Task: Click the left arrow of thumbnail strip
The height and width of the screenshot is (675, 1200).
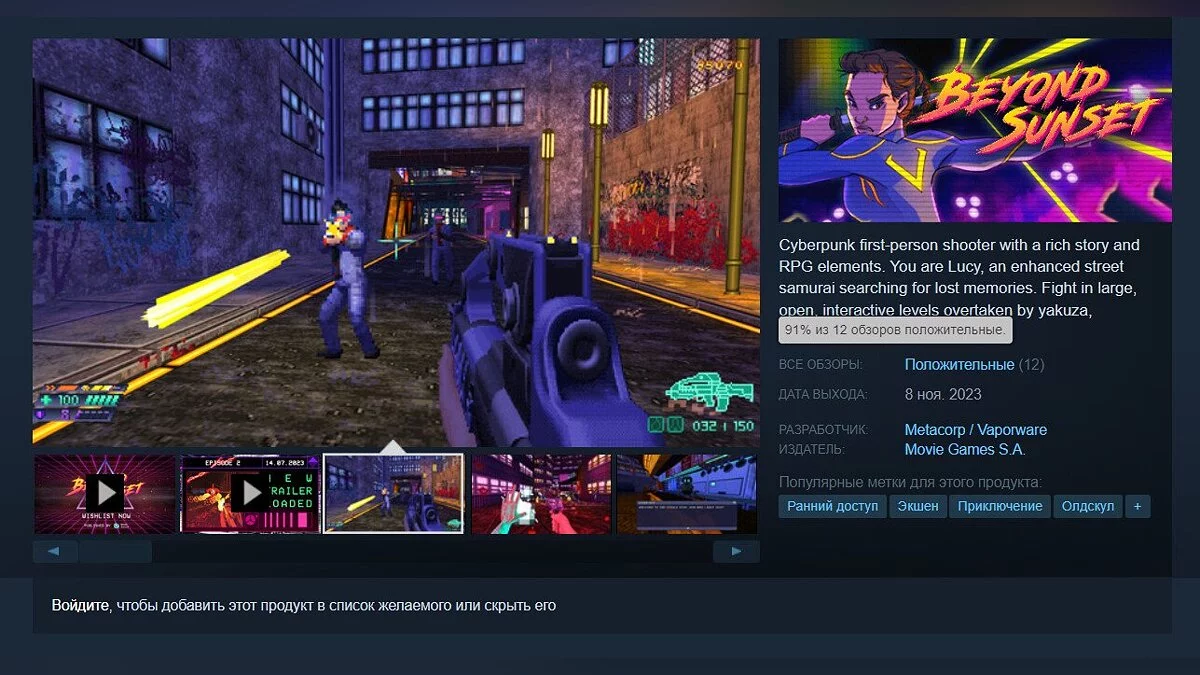Action: click(x=55, y=551)
